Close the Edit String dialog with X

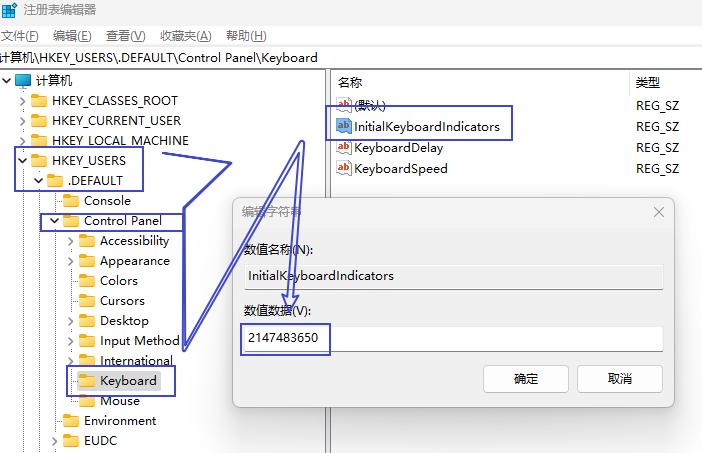coord(659,212)
